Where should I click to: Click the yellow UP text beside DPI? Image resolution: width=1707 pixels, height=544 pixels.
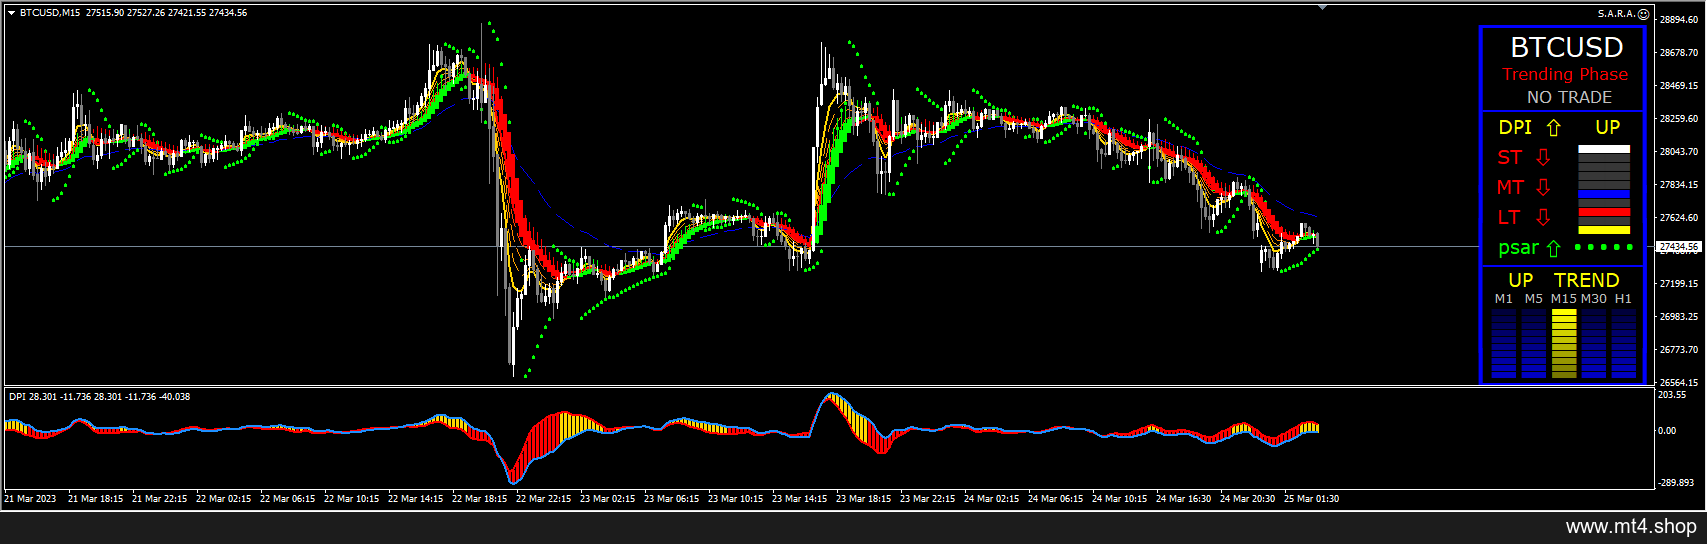1608,127
